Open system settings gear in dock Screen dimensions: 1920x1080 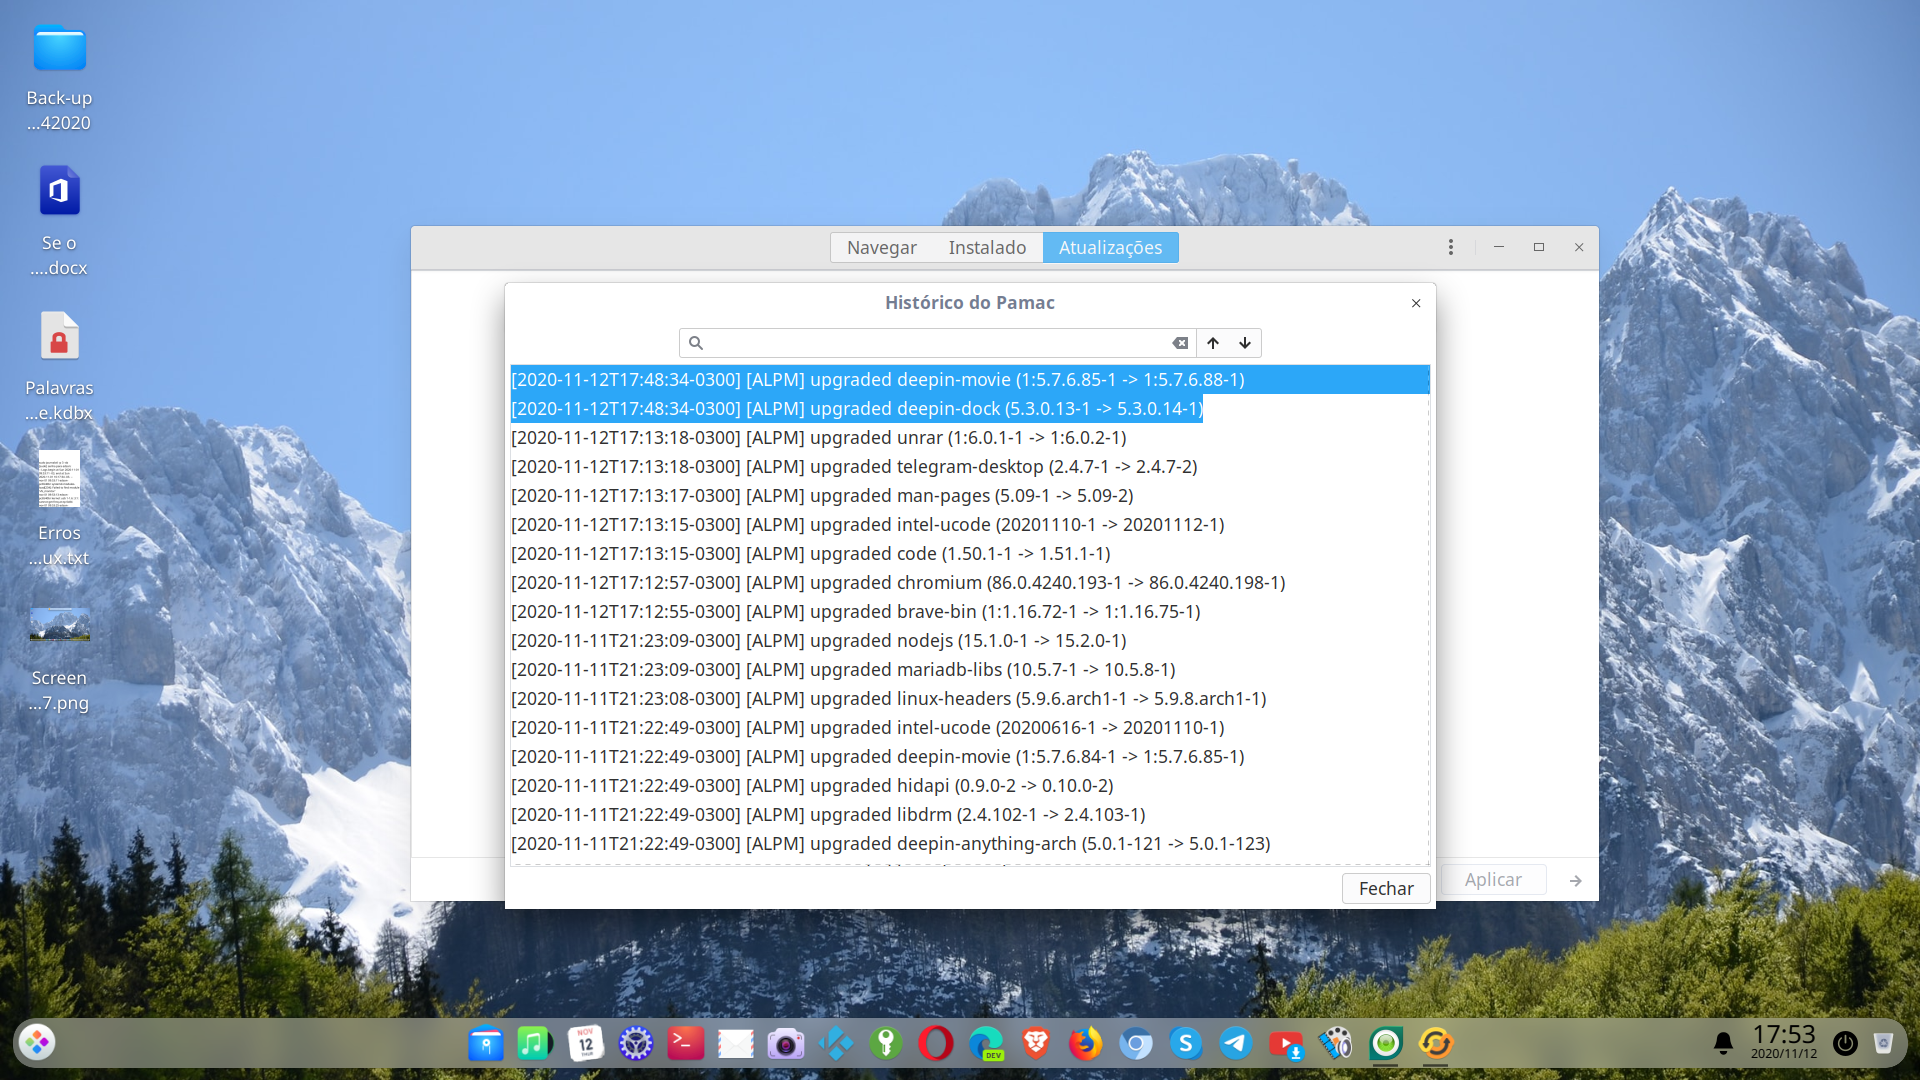click(x=635, y=1043)
